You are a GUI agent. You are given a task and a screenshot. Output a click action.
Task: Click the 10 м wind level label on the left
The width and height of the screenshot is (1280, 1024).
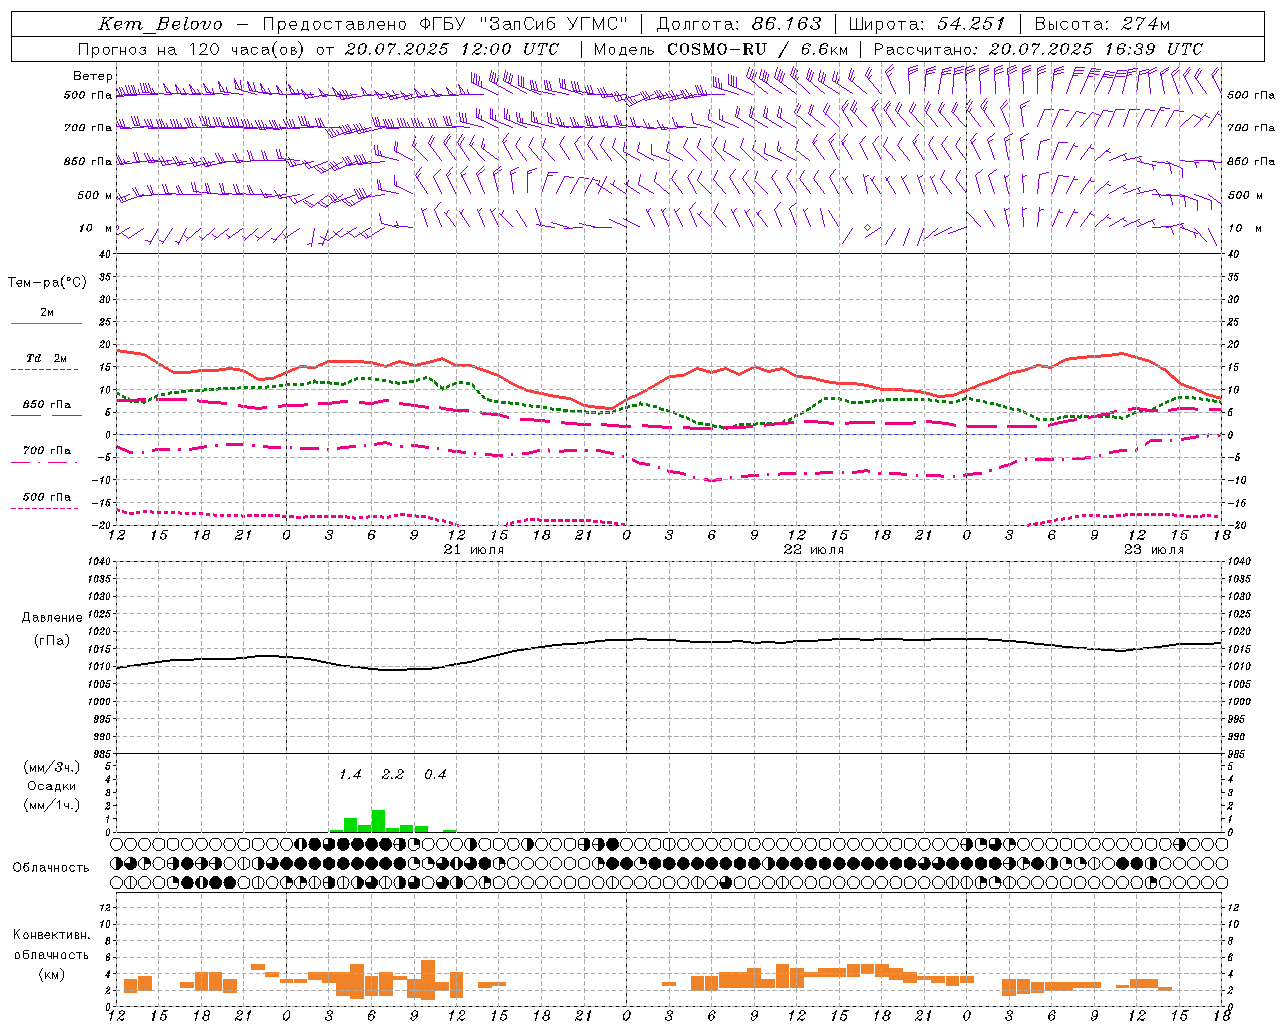coord(96,228)
